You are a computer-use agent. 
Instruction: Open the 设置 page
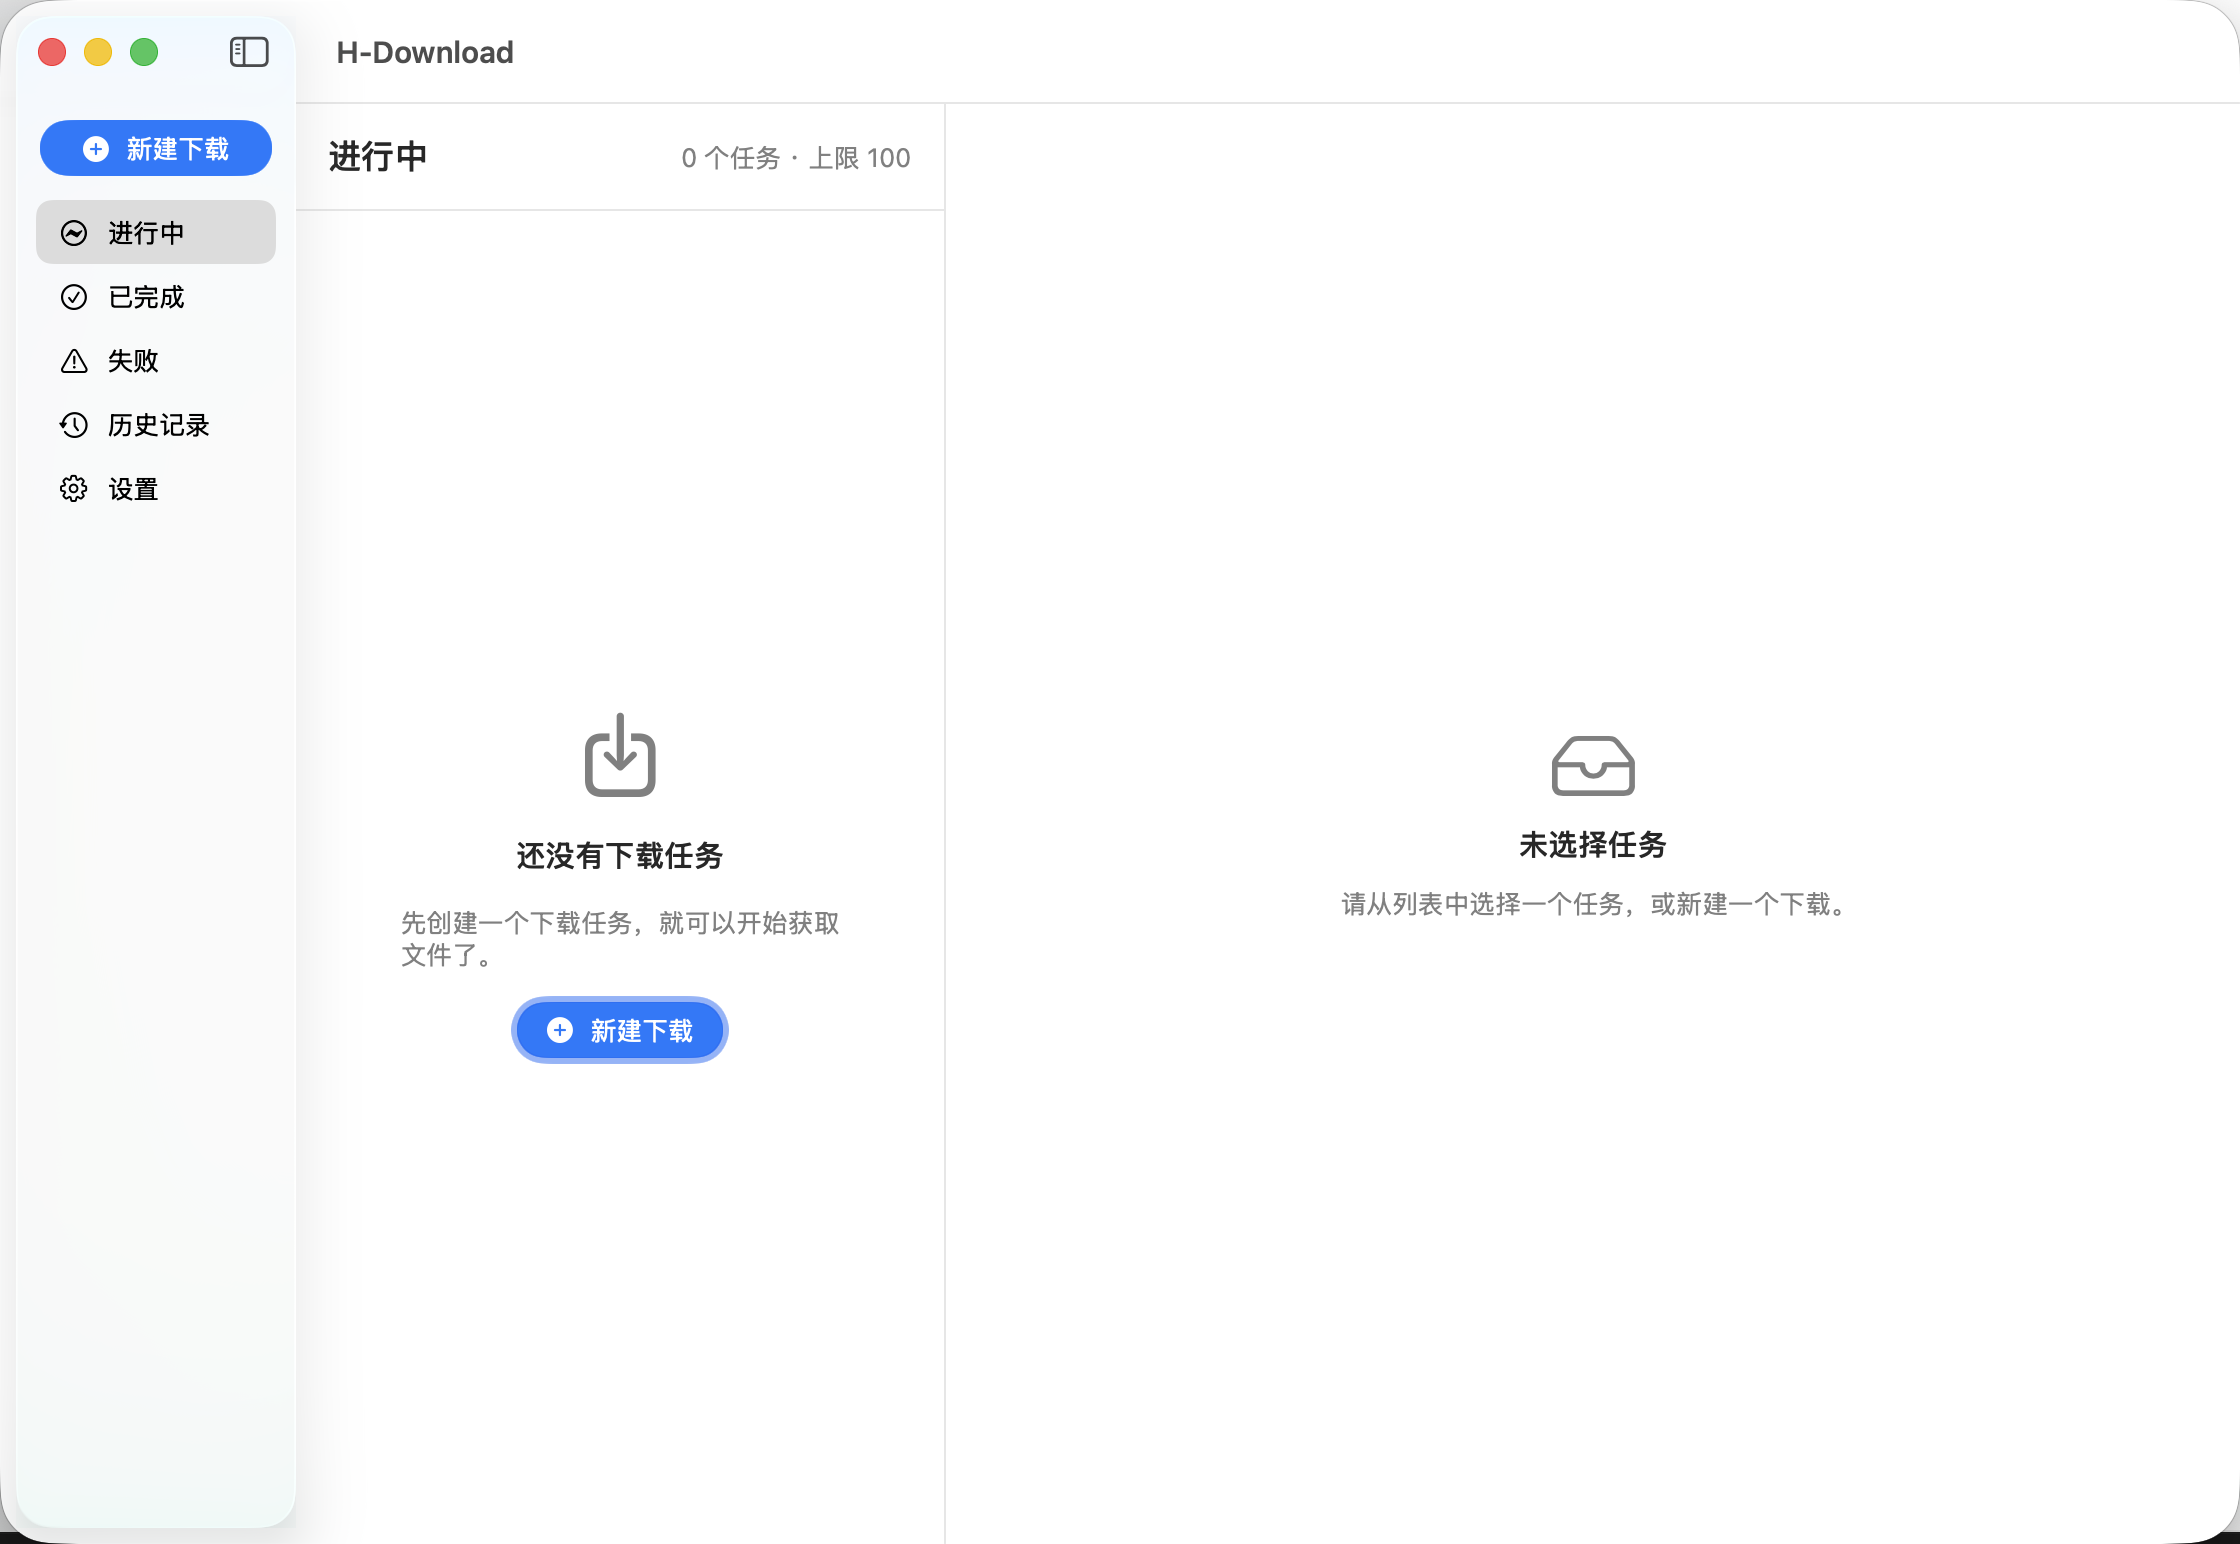pos(133,489)
